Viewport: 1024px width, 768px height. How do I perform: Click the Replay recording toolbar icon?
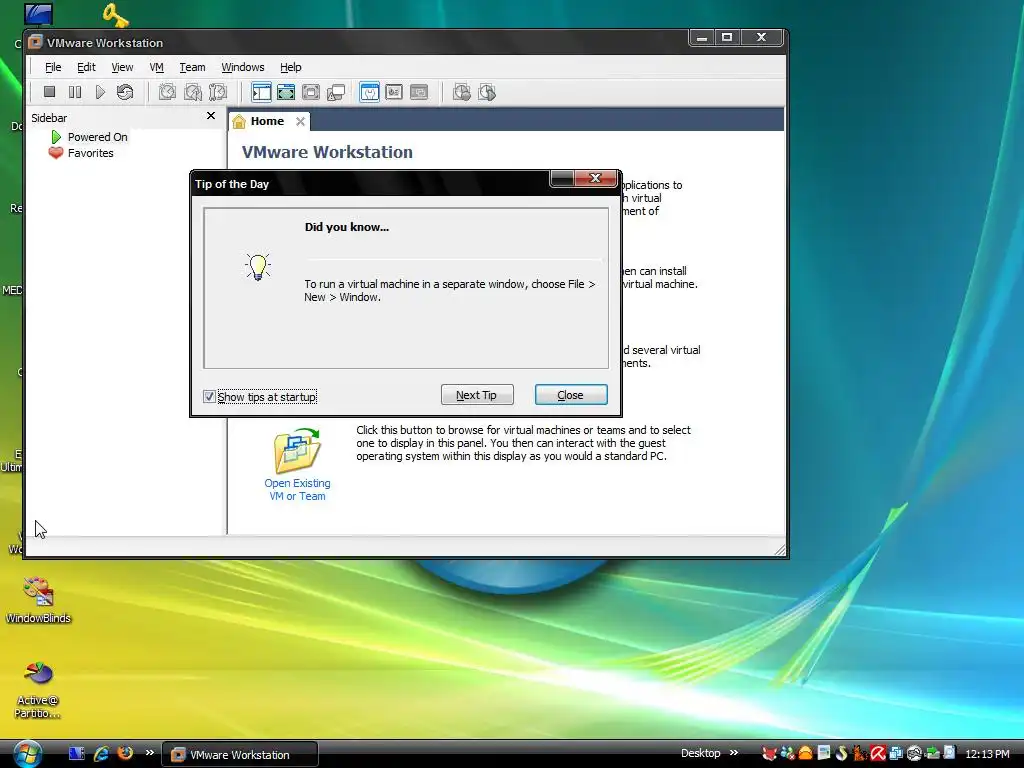tap(487, 92)
